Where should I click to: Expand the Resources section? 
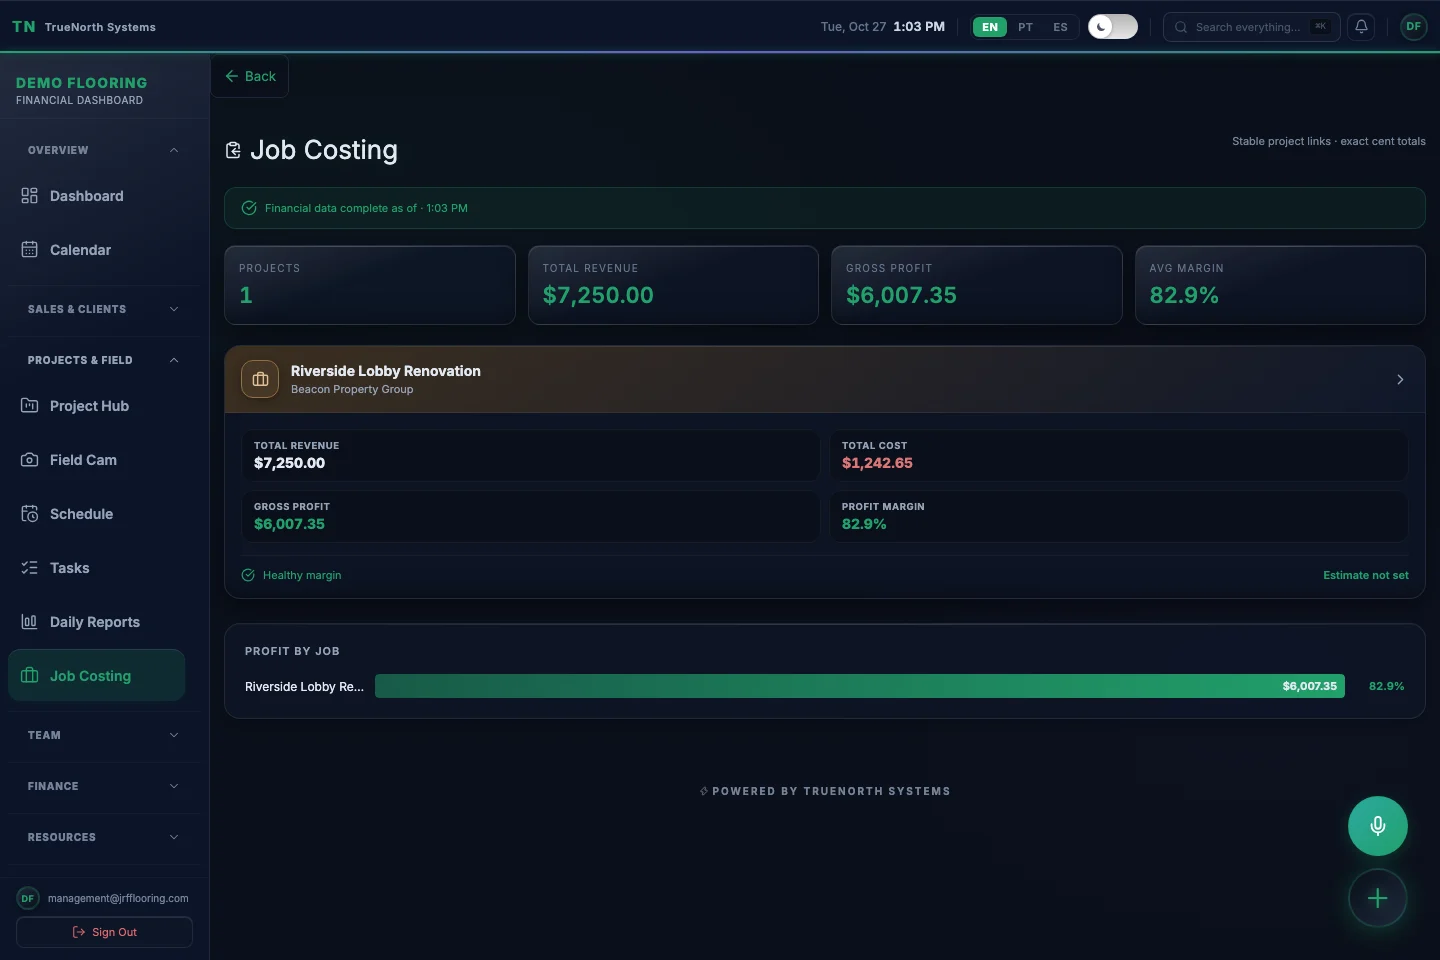104,837
